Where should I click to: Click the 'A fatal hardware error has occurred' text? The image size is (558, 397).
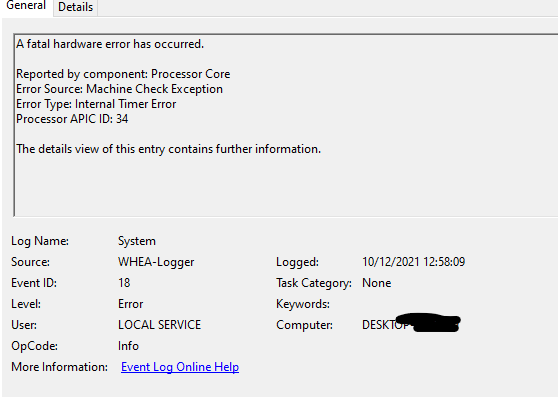point(110,44)
